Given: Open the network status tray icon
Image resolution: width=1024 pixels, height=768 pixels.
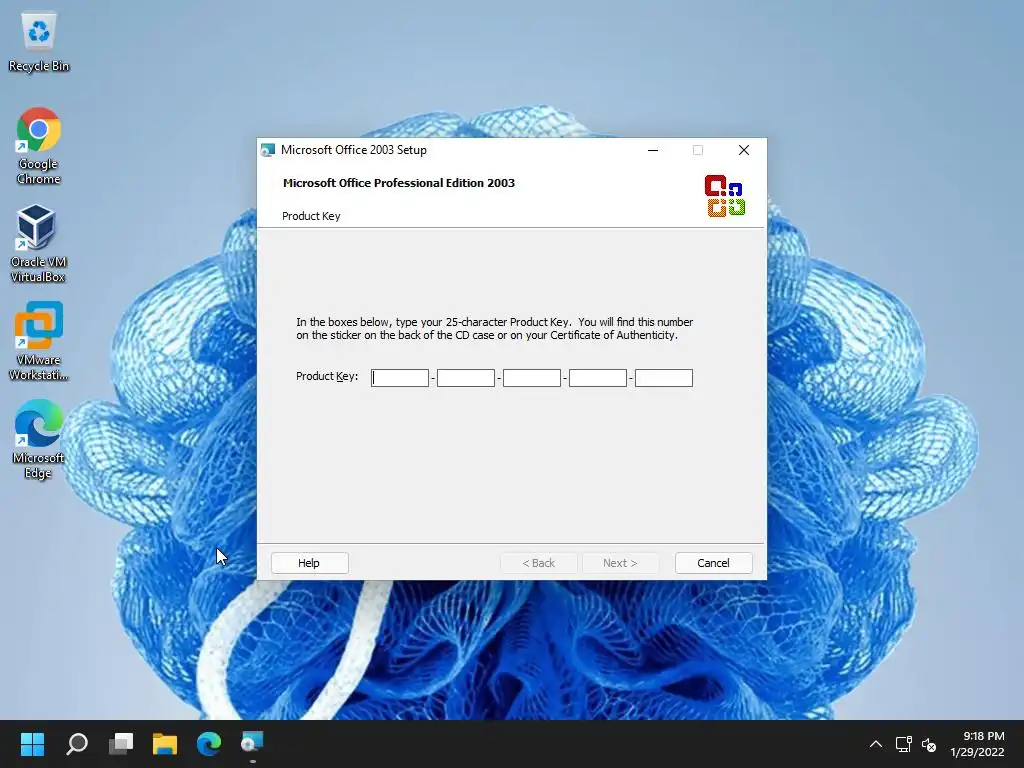Looking at the screenshot, I should [x=903, y=744].
